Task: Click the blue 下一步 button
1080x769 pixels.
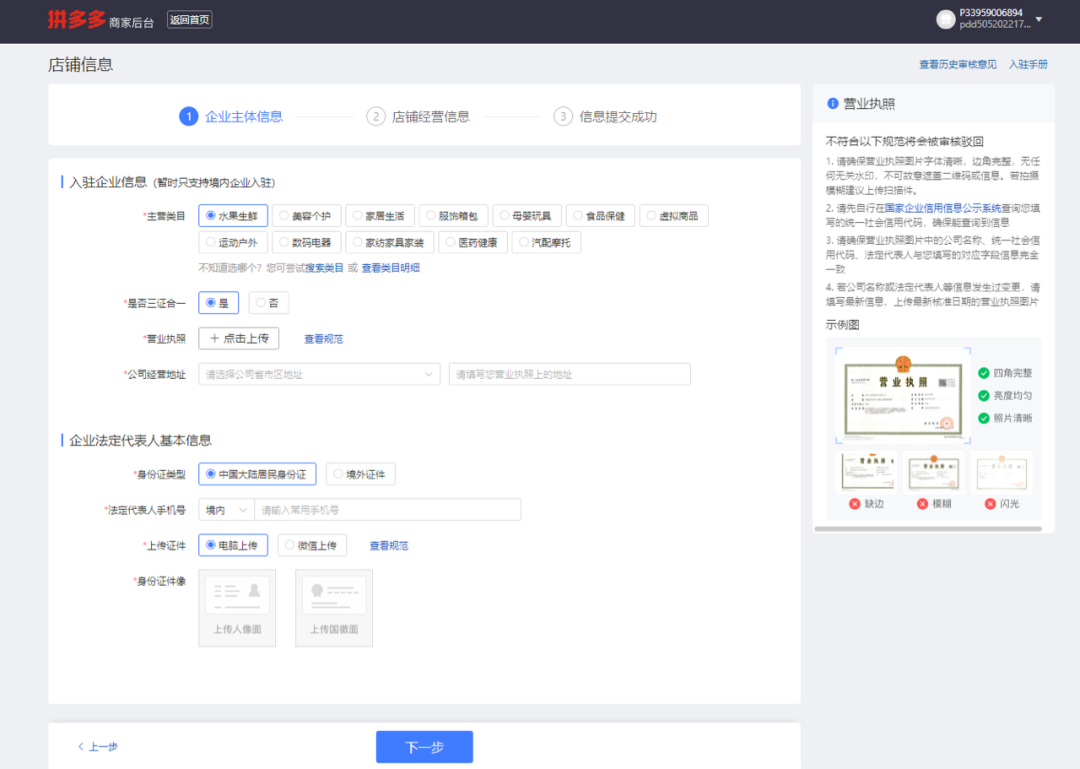Action: coord(424,747)
